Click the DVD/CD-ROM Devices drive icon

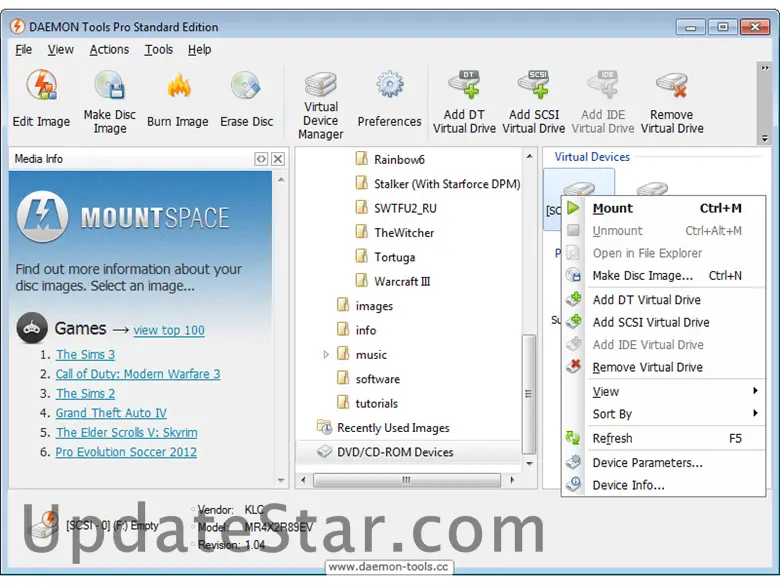(x=324, y=452)
